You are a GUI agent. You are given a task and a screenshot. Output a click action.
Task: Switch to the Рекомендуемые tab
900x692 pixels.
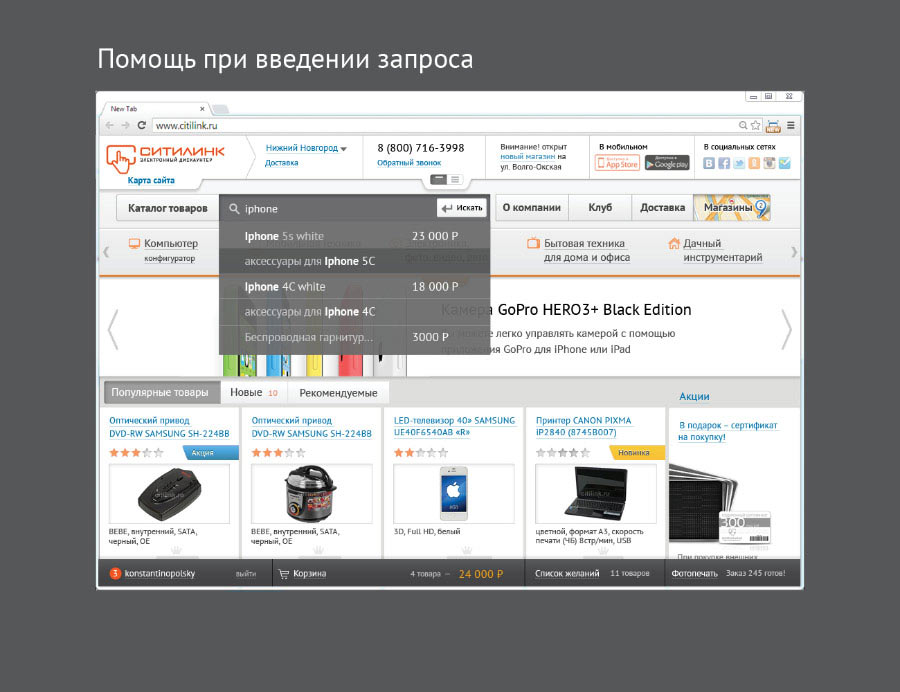pyautogui.click(x=338, y=392)
